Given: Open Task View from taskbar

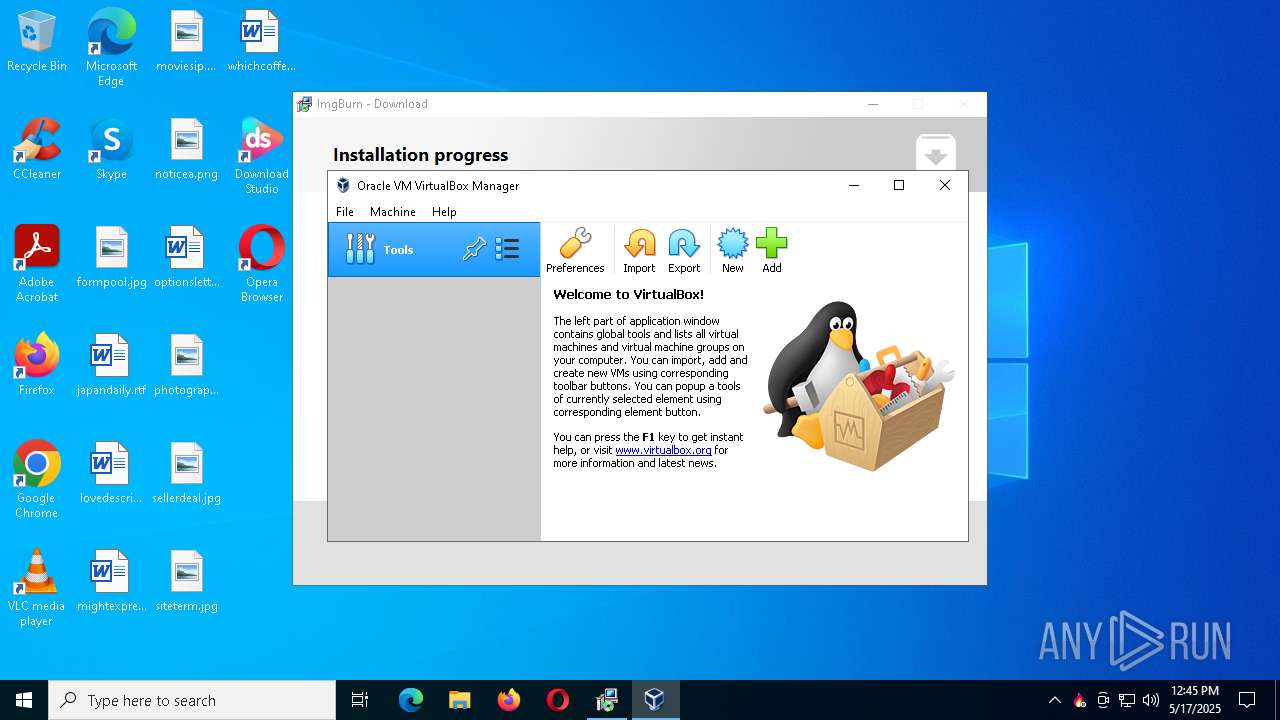Looking at the screenshot, I should [x=360, y=700].
